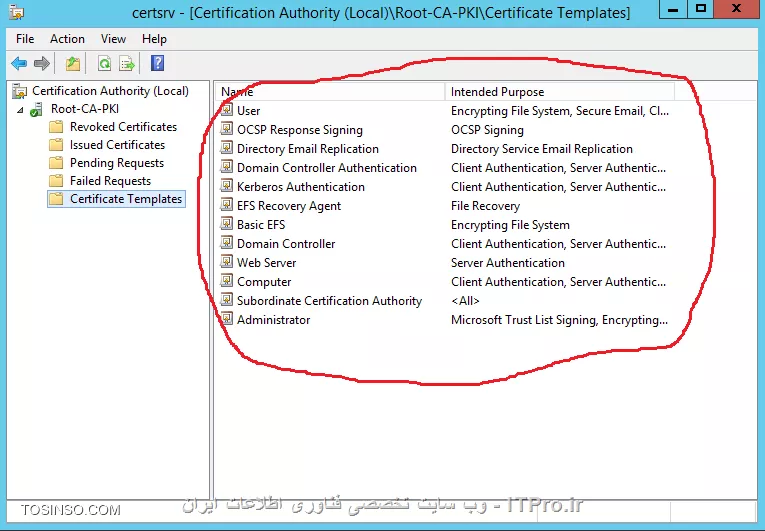Sort by the Intended Purpose column header
This screenshot has width=765, height=531.
coord(560,92)
